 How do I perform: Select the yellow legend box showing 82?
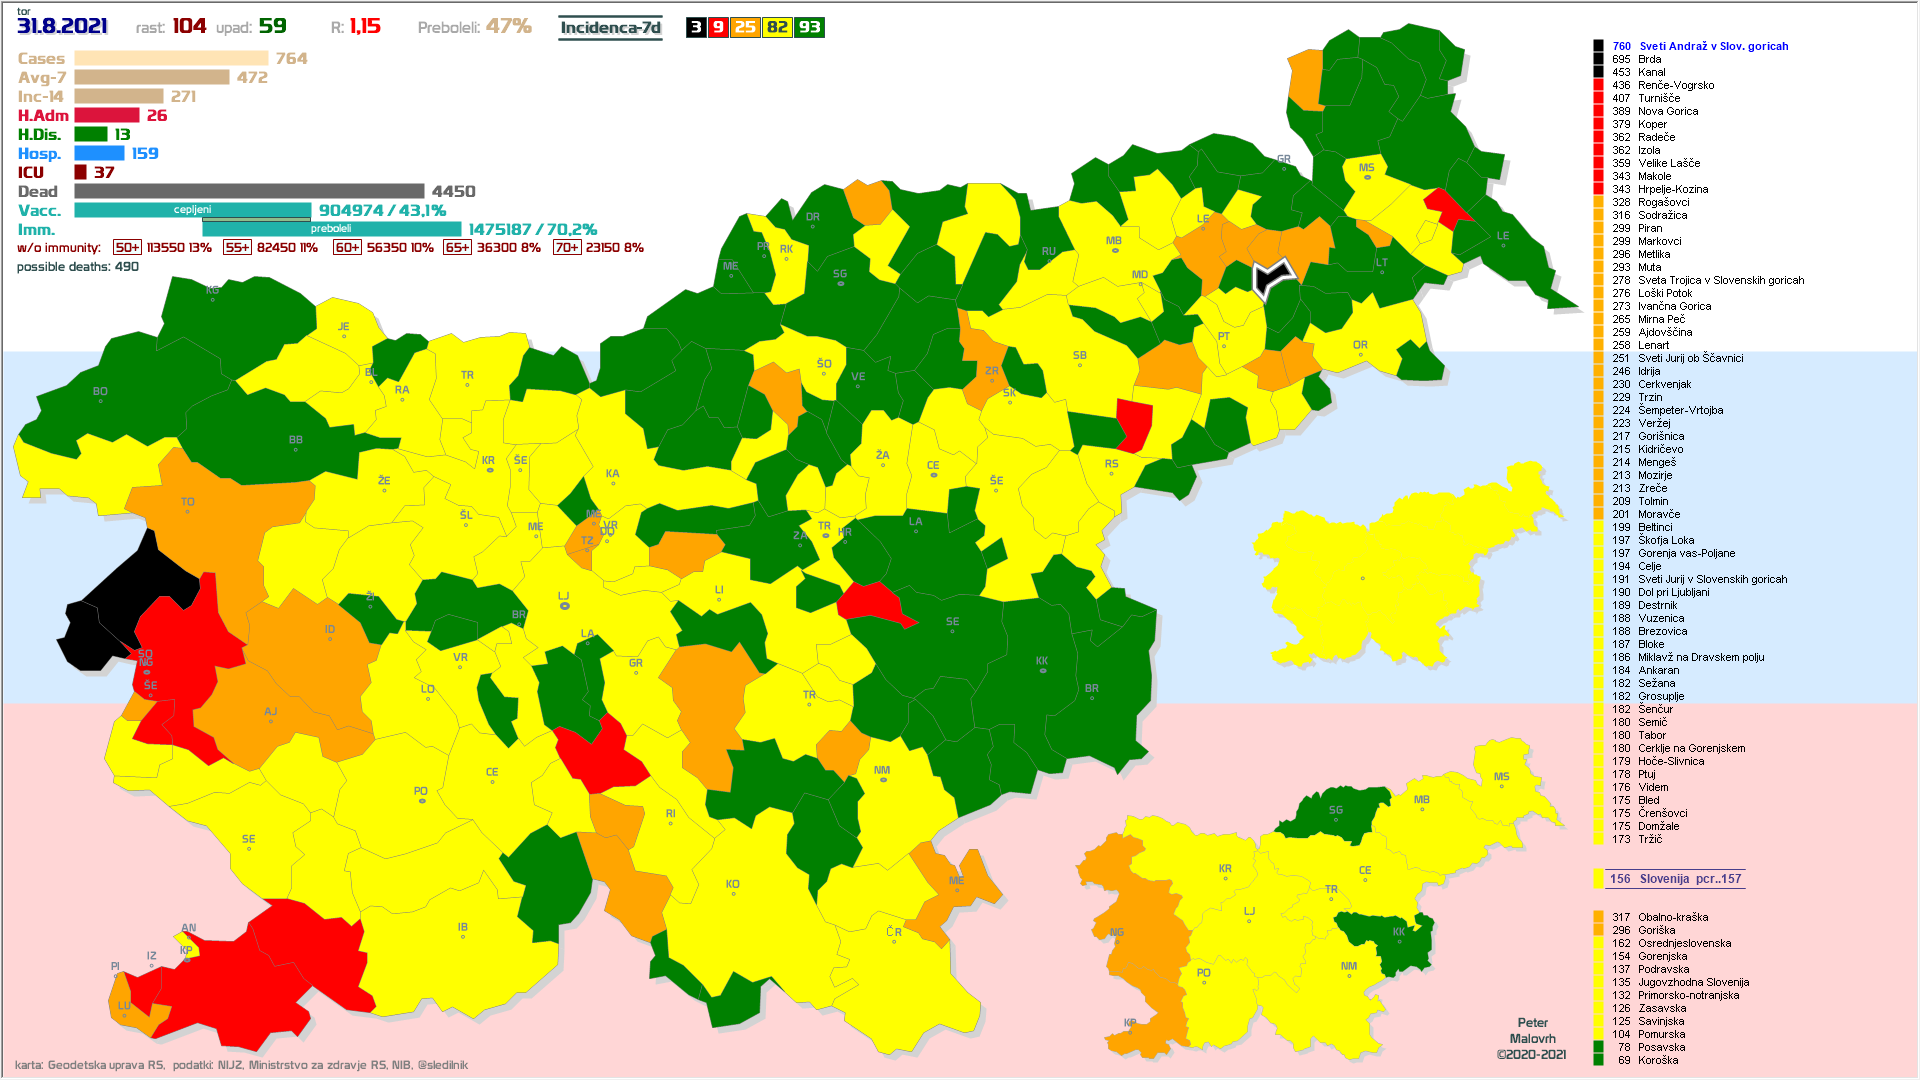click(x=777, y=27)
